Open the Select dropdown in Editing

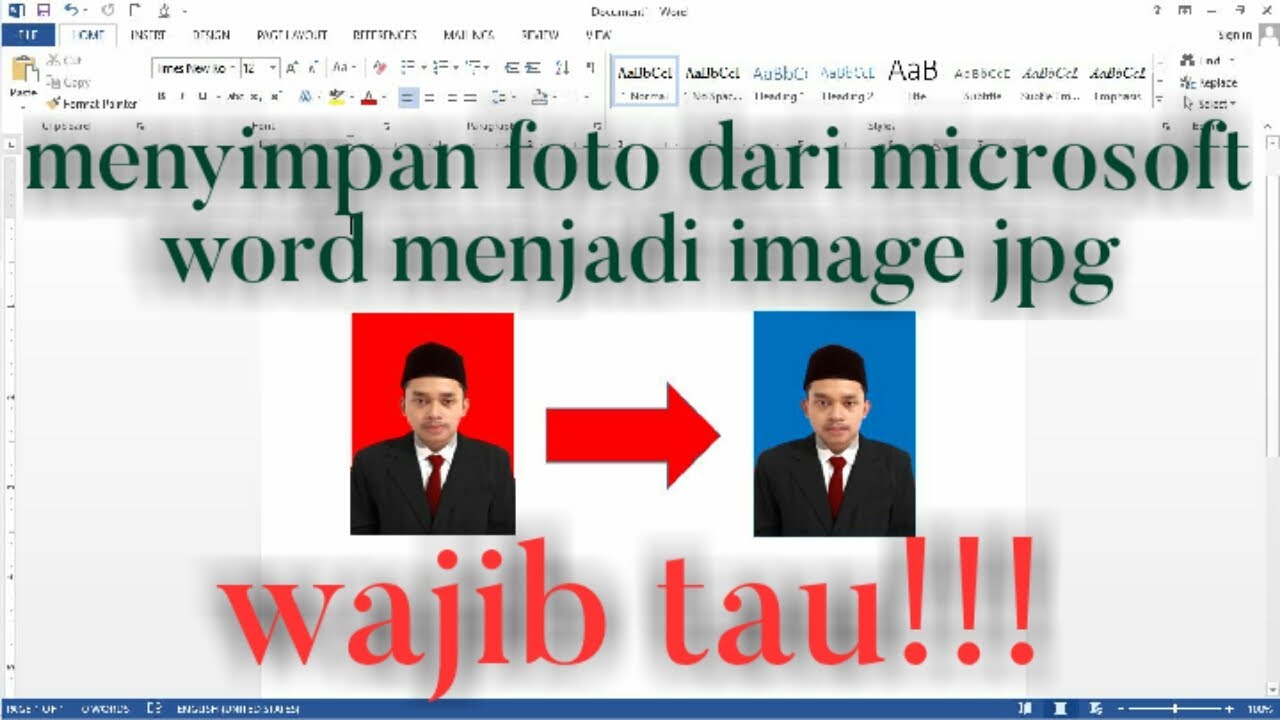click(1208, 103)
